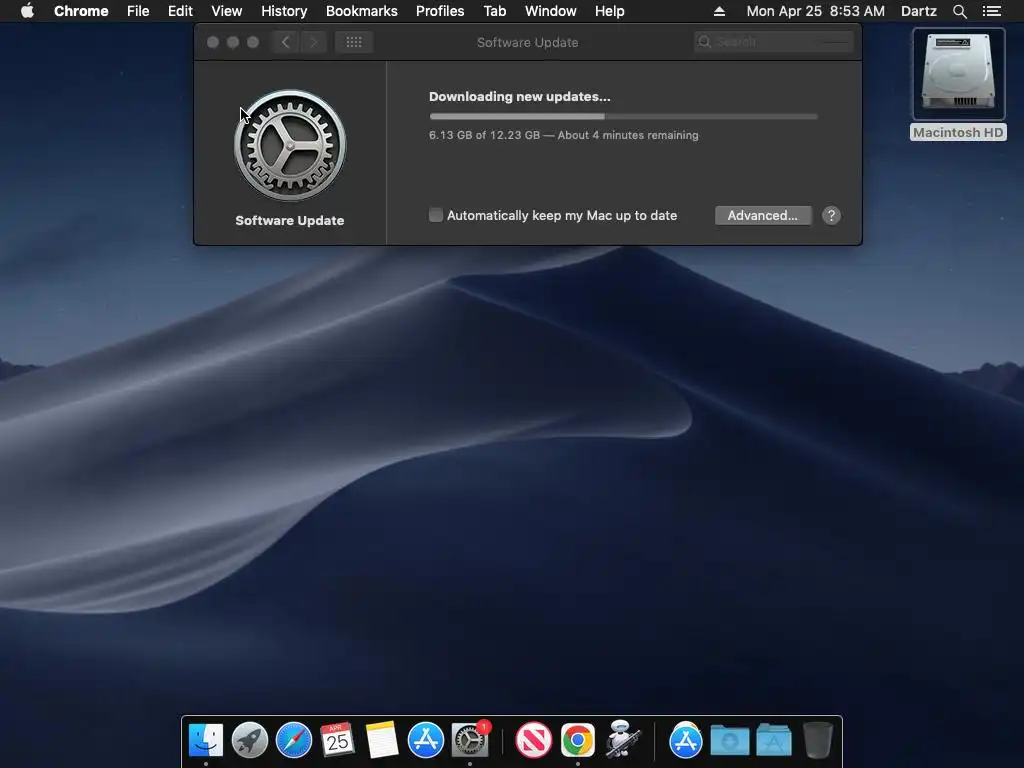Open the Bookmarks menu
Image resolution: width=1024 pixels, height=768 pixels.
[361, 11]
